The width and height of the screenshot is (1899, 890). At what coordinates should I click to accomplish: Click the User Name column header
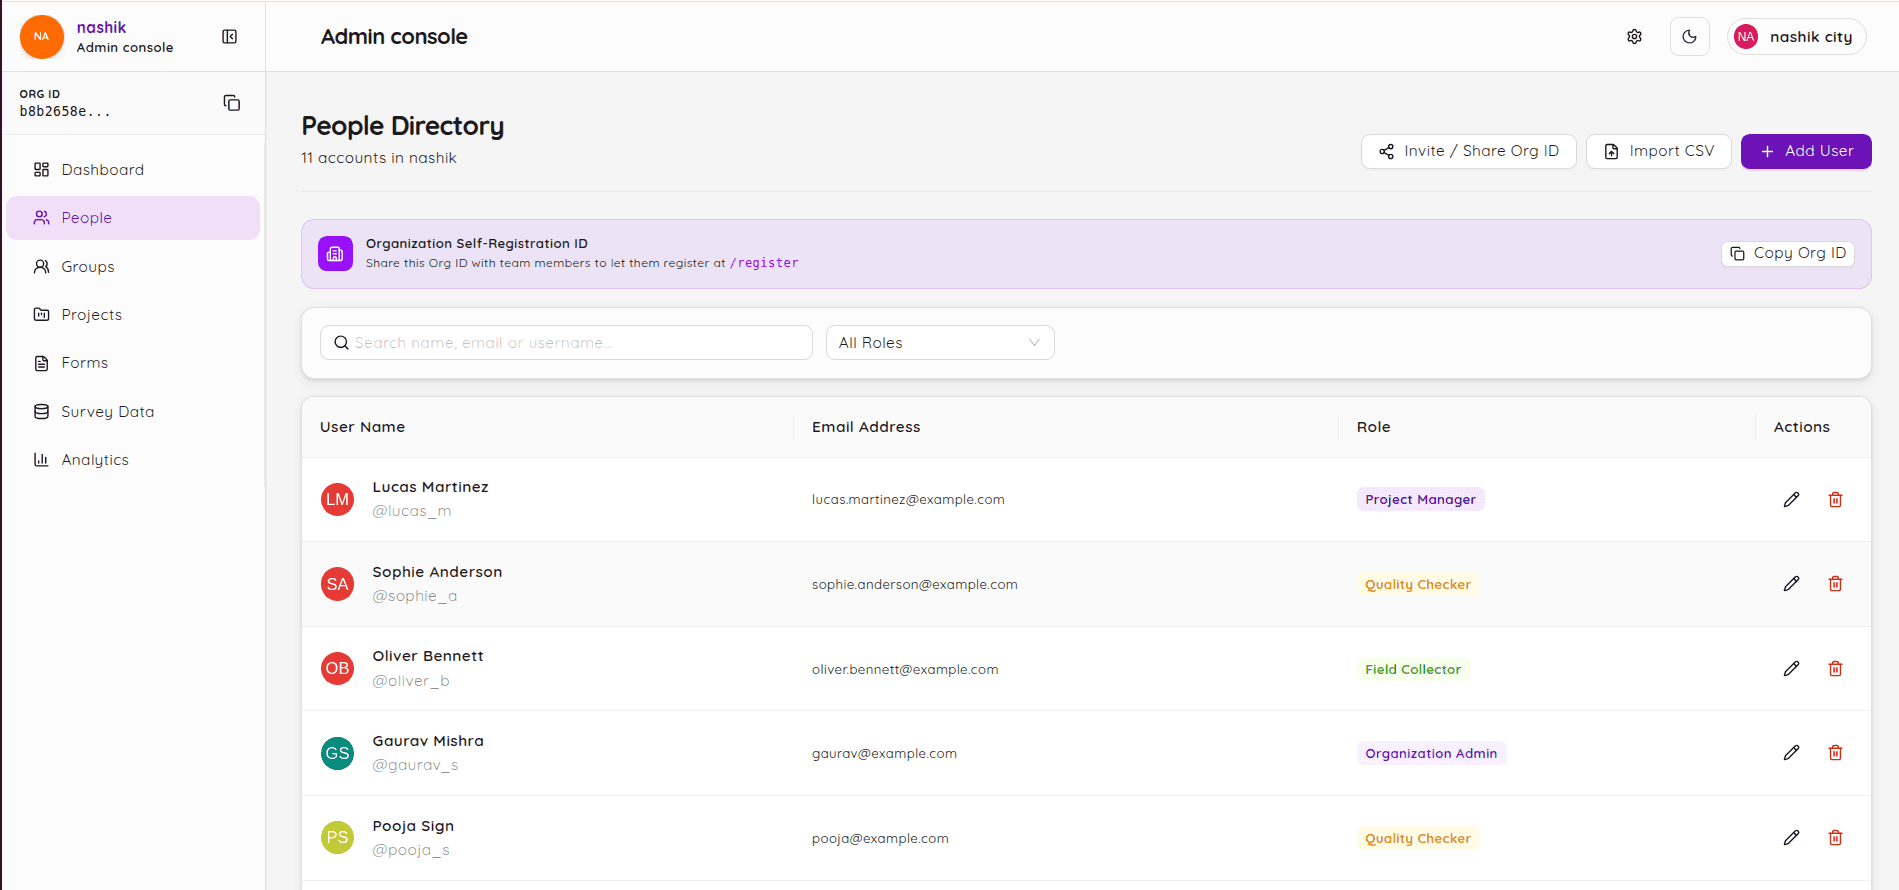pyautogui.click(x=362, y=427)
